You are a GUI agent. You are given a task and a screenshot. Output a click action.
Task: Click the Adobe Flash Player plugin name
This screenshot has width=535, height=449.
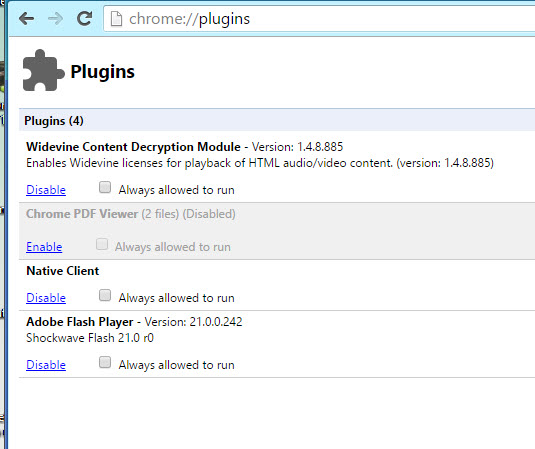79,322
